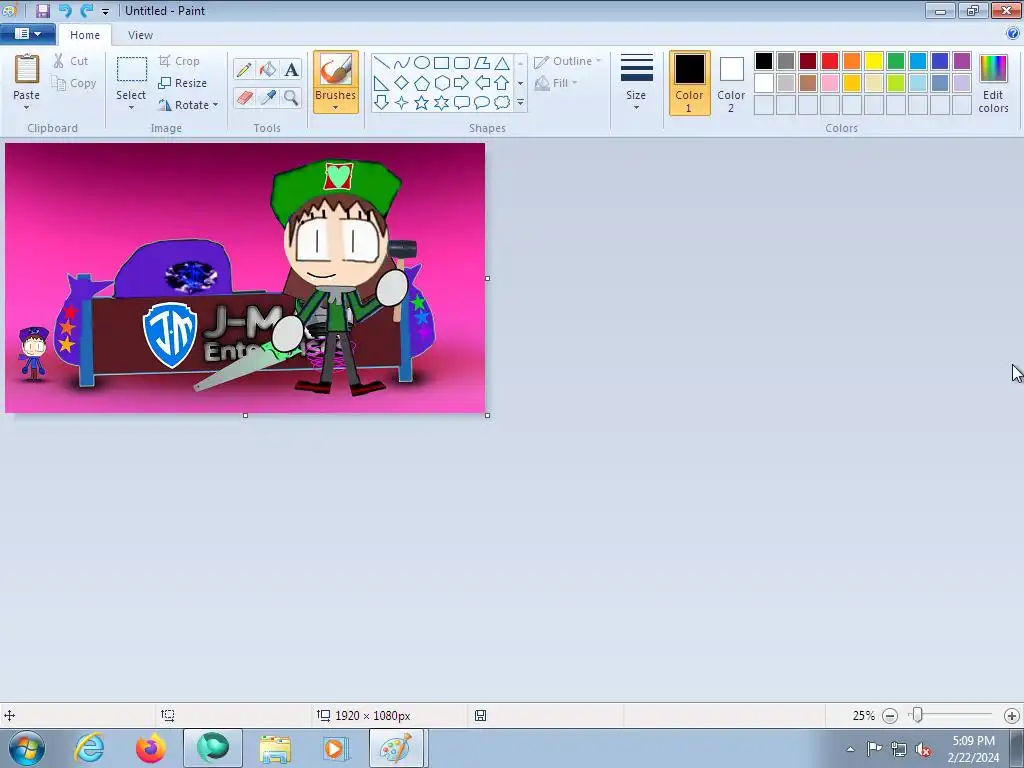
Task: Launch Firefox from taskbar
Action: point(151,748)
